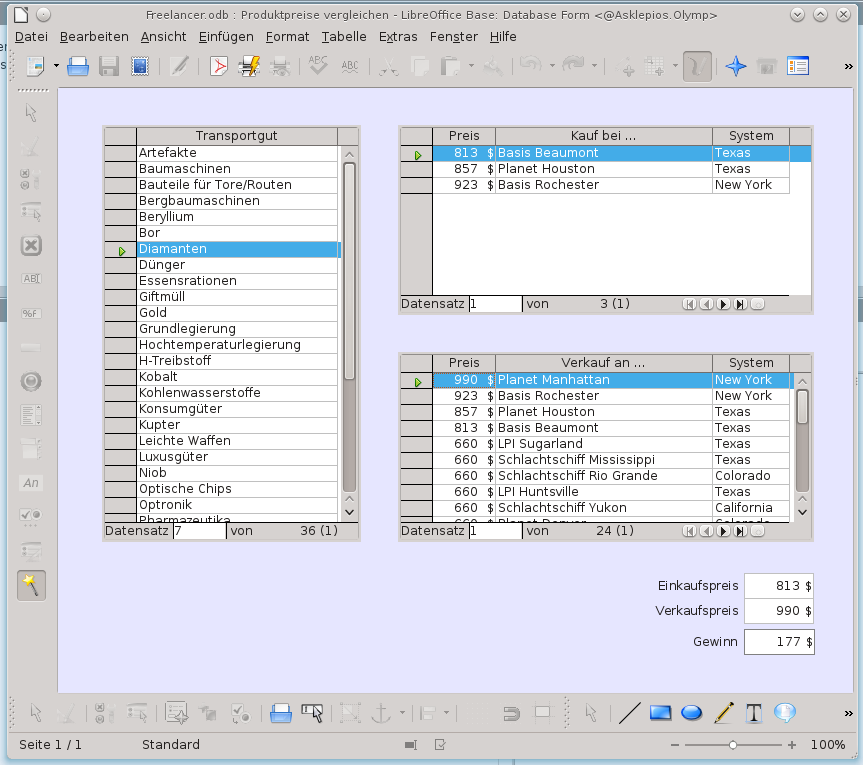The image size is (863, 765).
Task: Click the Save floppy disk icon
Action: 109,67
